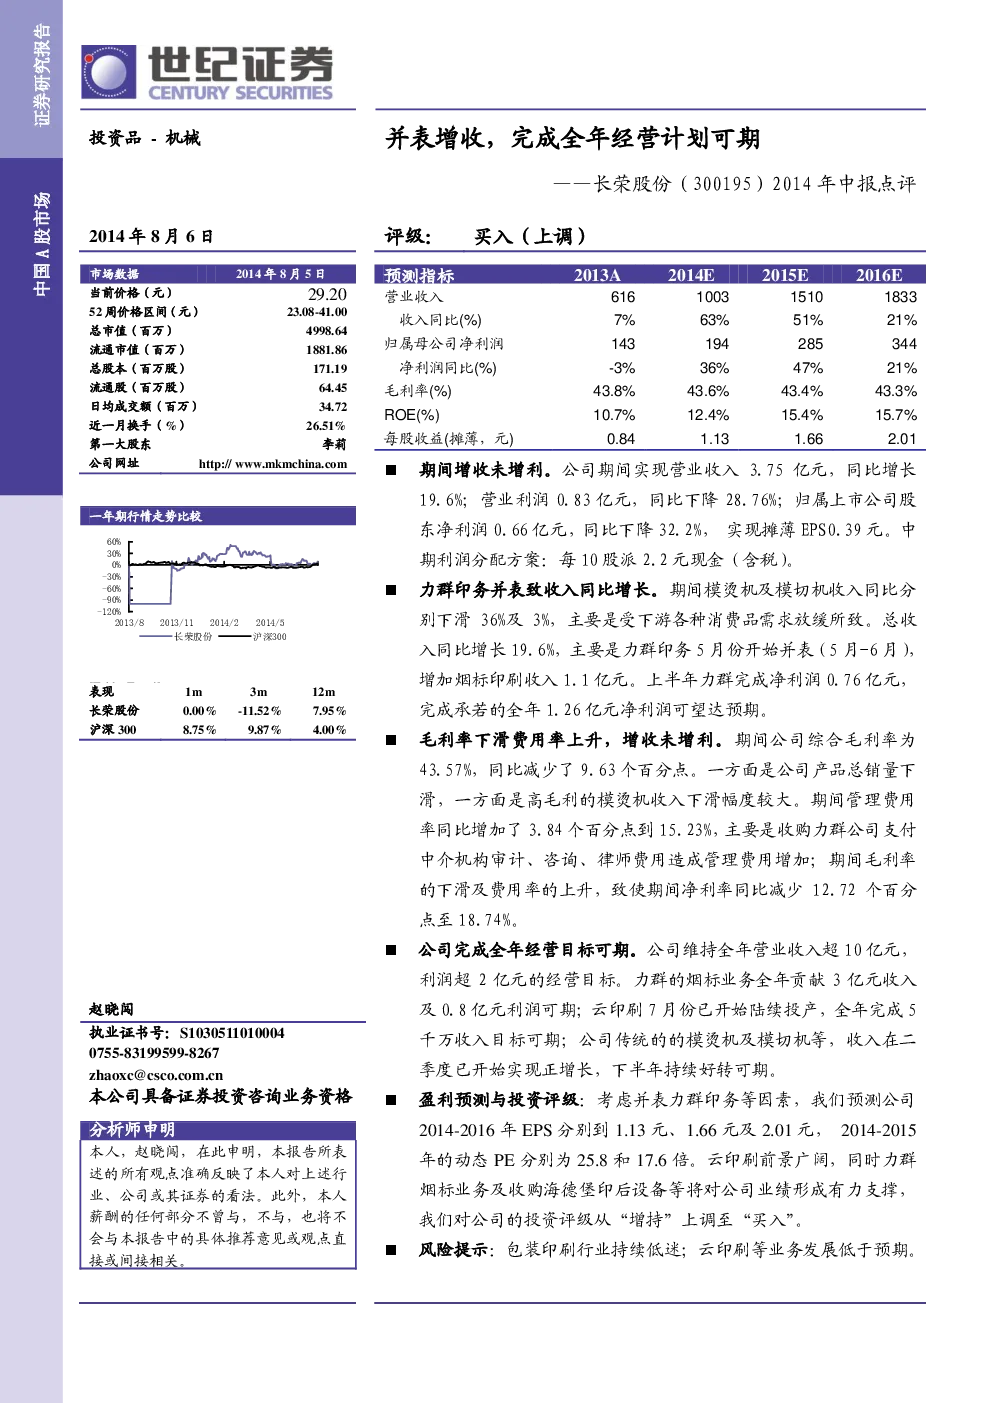Viewport: 992px width, 1403px height.
Task: Select 沪深300 1m performance 8.75%
Action: [x=199, y=730]
